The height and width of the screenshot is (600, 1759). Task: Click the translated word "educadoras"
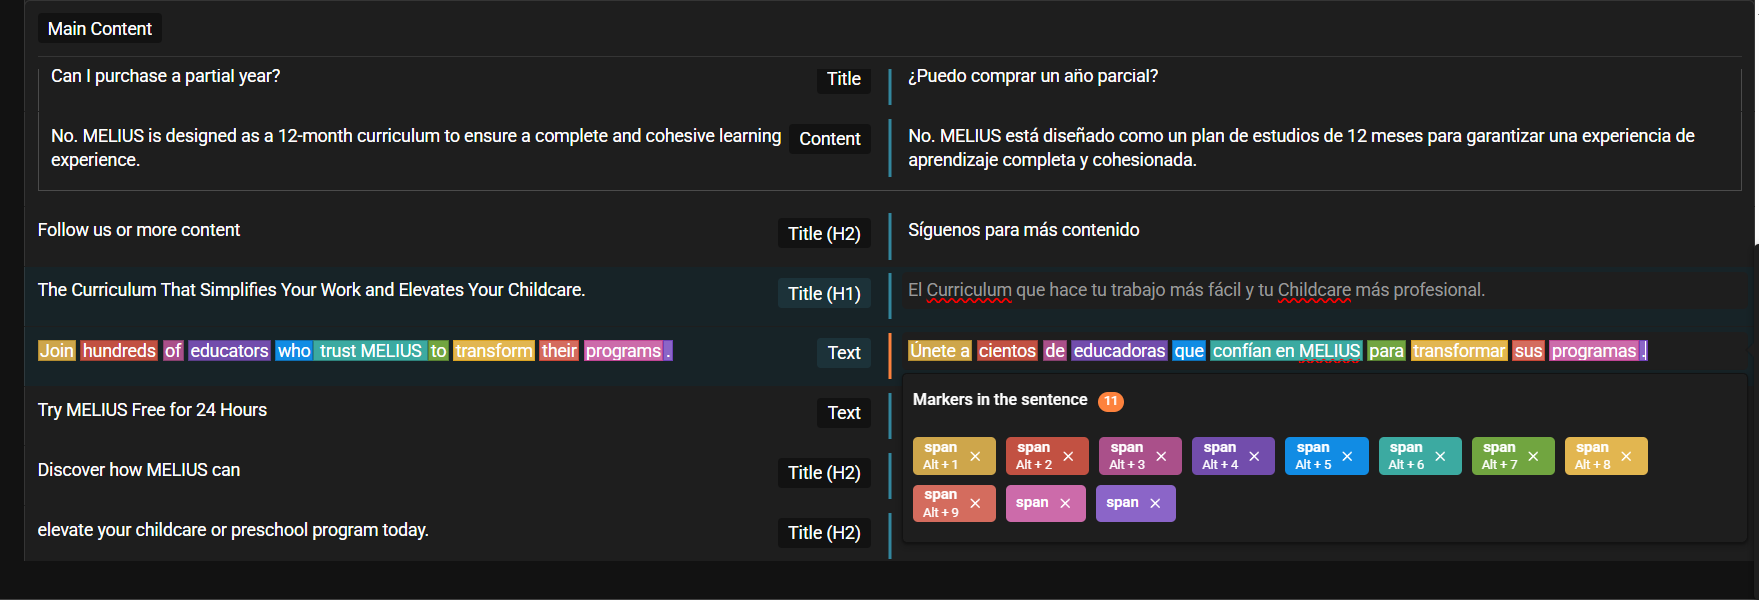1119,351
